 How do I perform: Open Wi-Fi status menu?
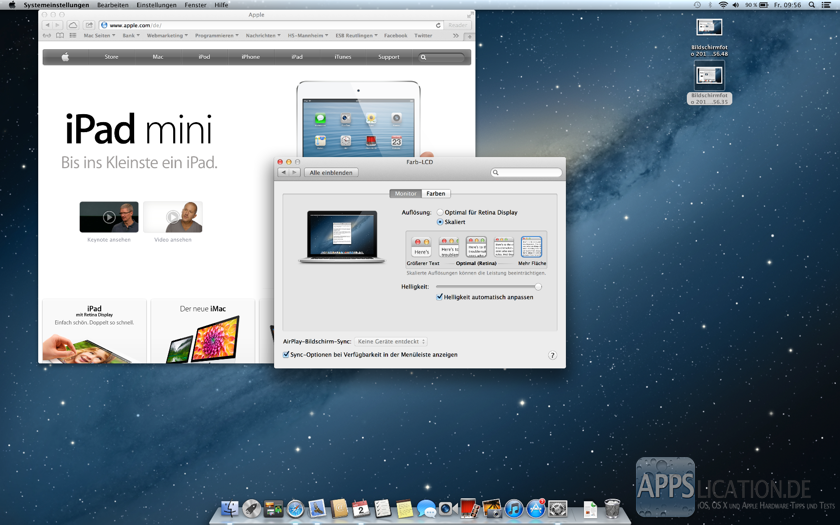[x=723, y=5]
